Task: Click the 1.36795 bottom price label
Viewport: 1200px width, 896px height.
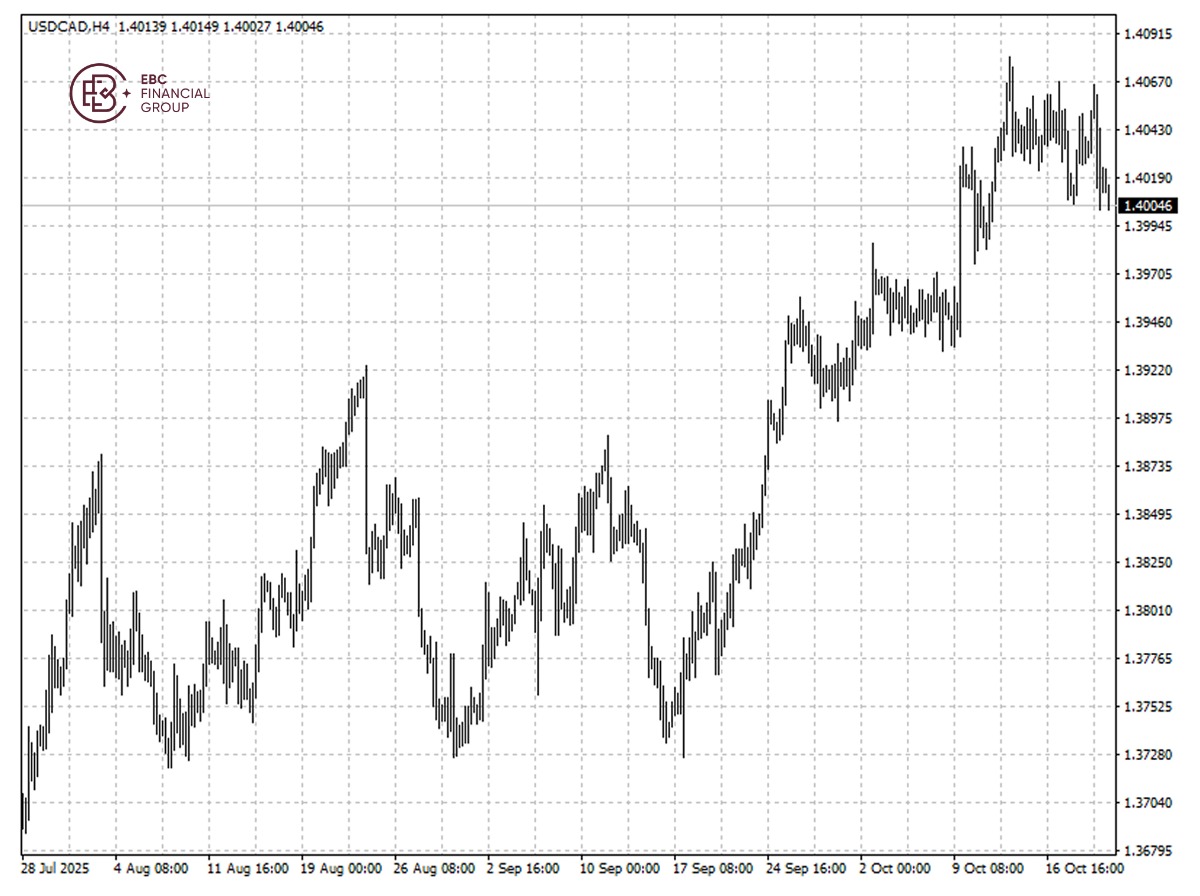Action: [1148, 851]
